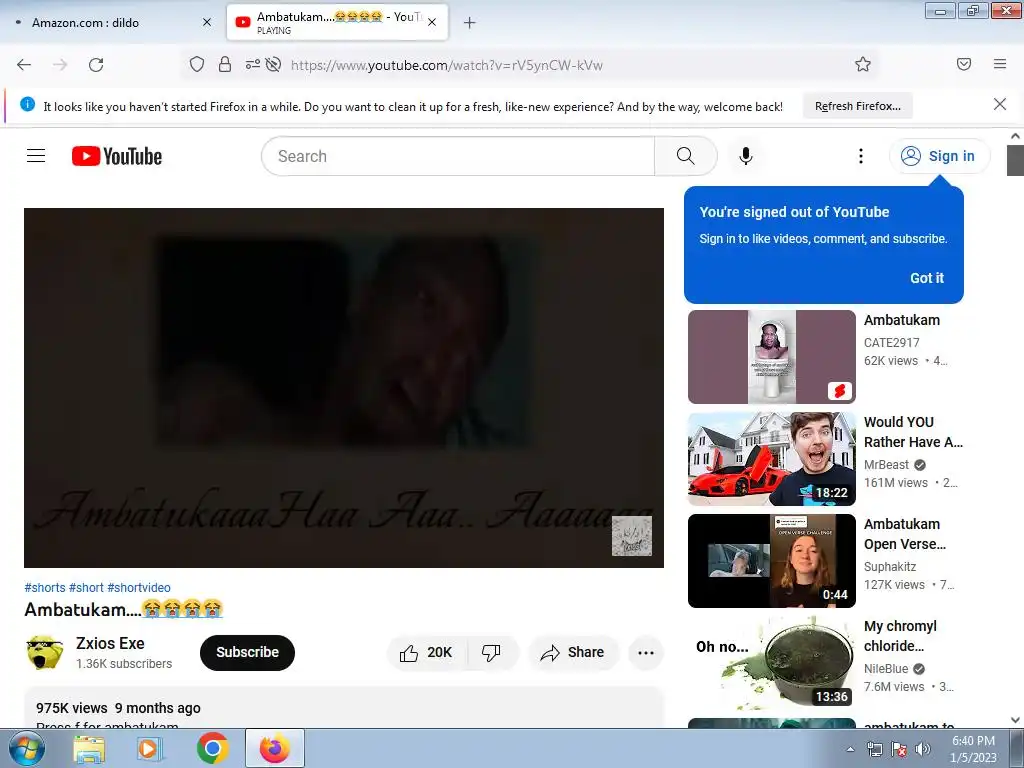Open a new tab with plus button
The height and width of the screenshot is (768, 1024).
[469, 23]
